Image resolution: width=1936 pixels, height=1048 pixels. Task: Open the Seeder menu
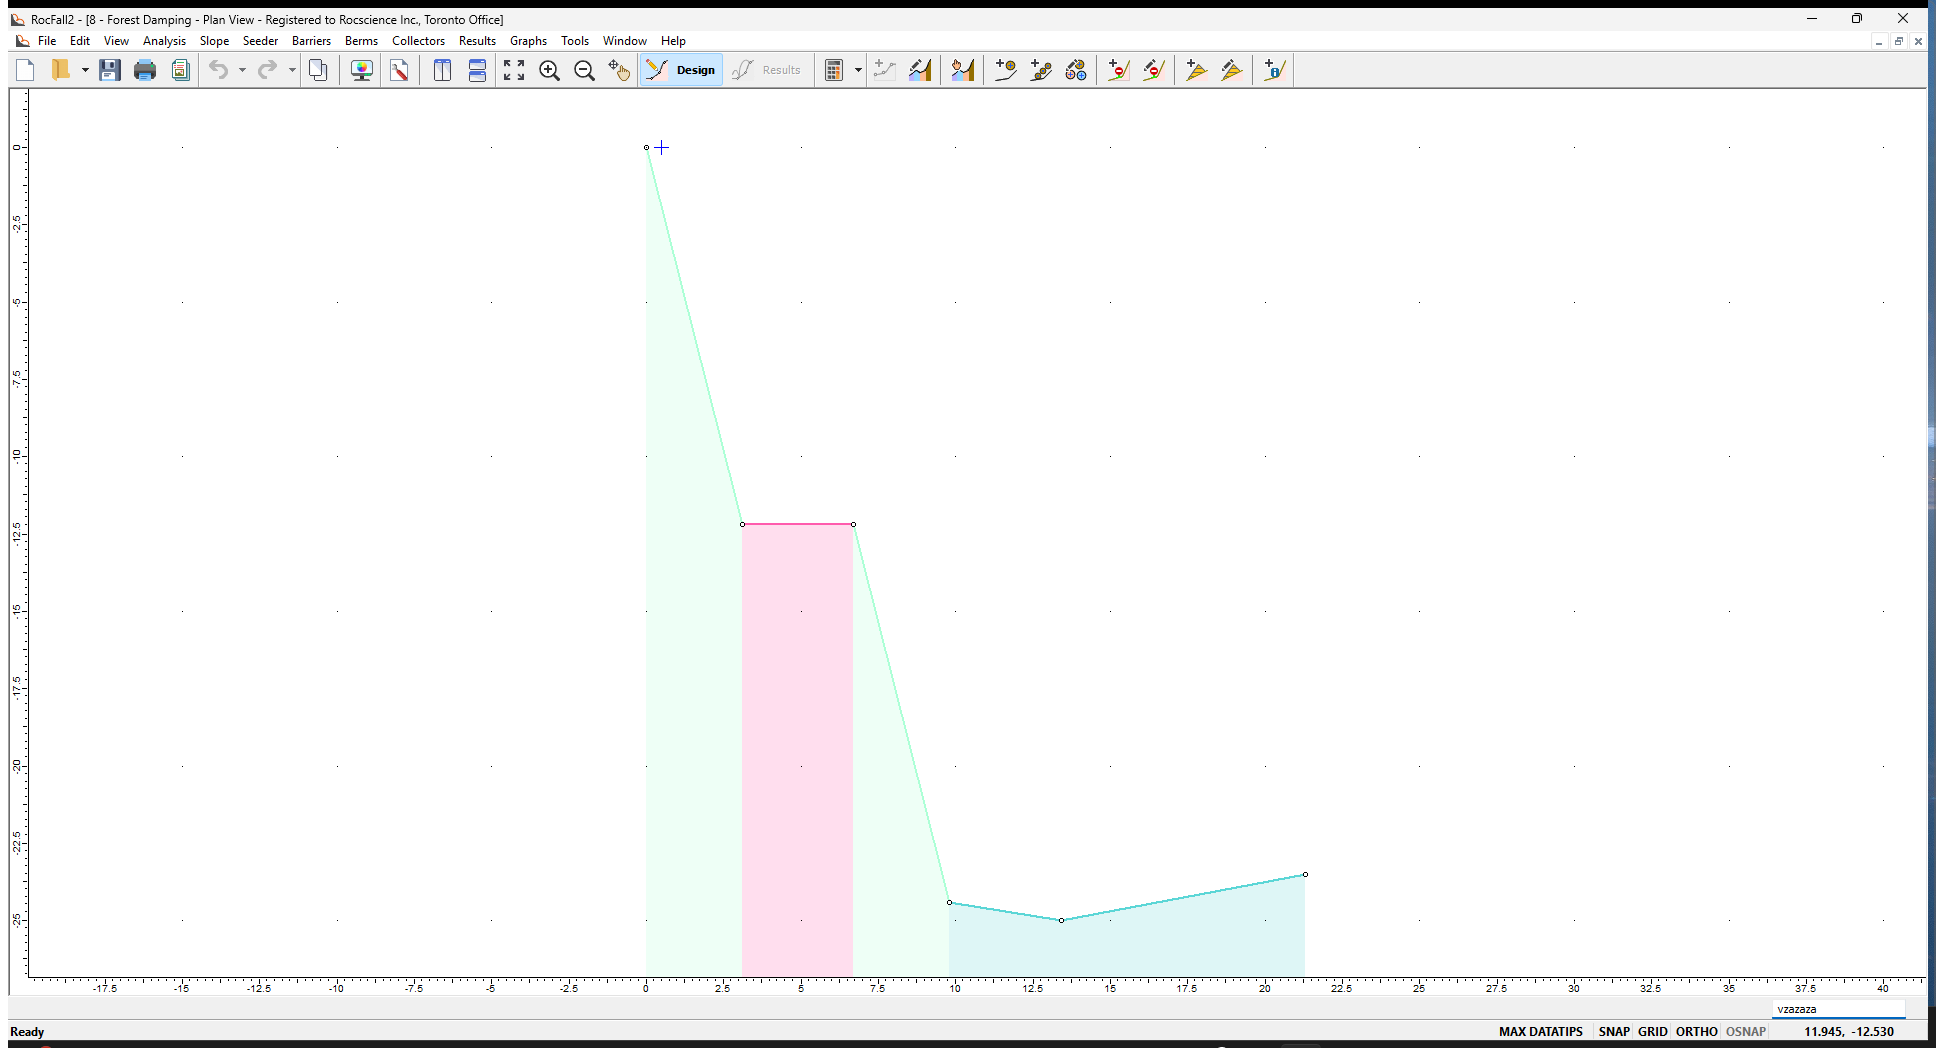260,41
